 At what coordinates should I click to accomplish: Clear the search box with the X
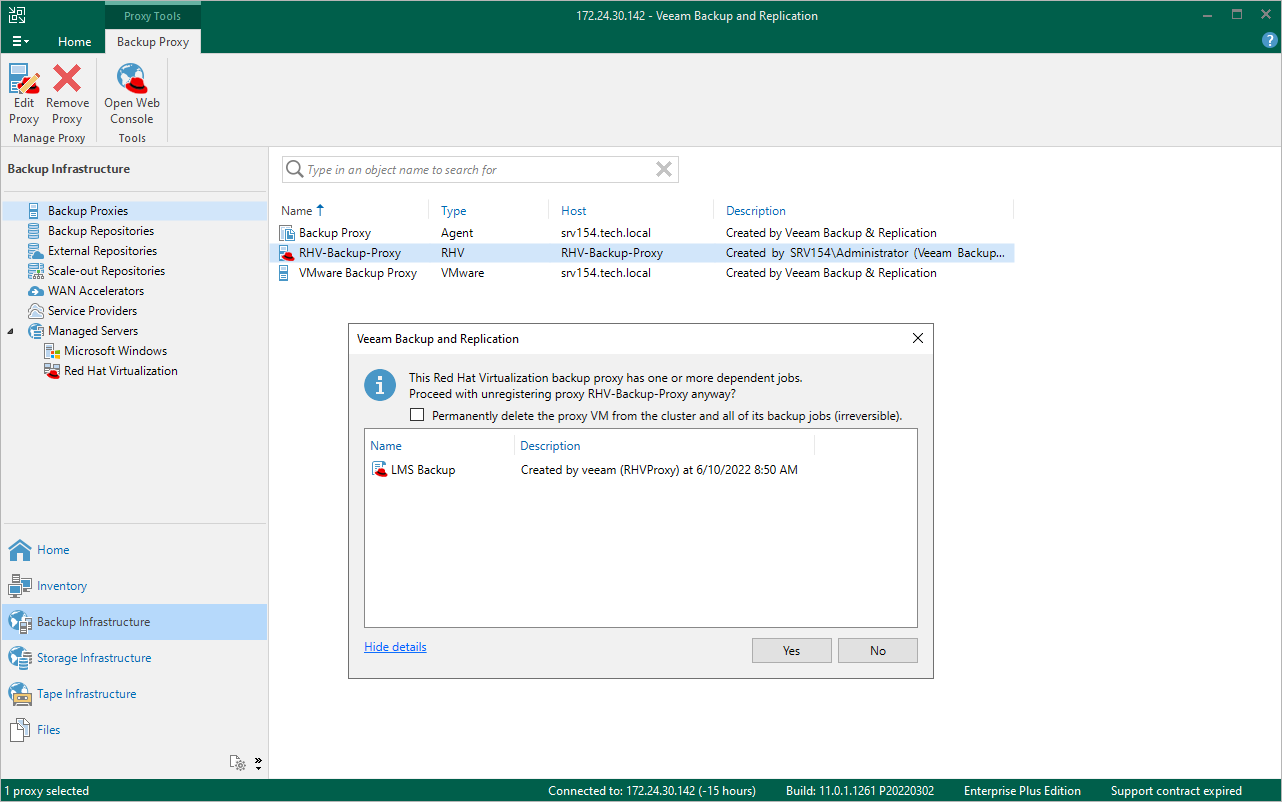coord(663,170)
